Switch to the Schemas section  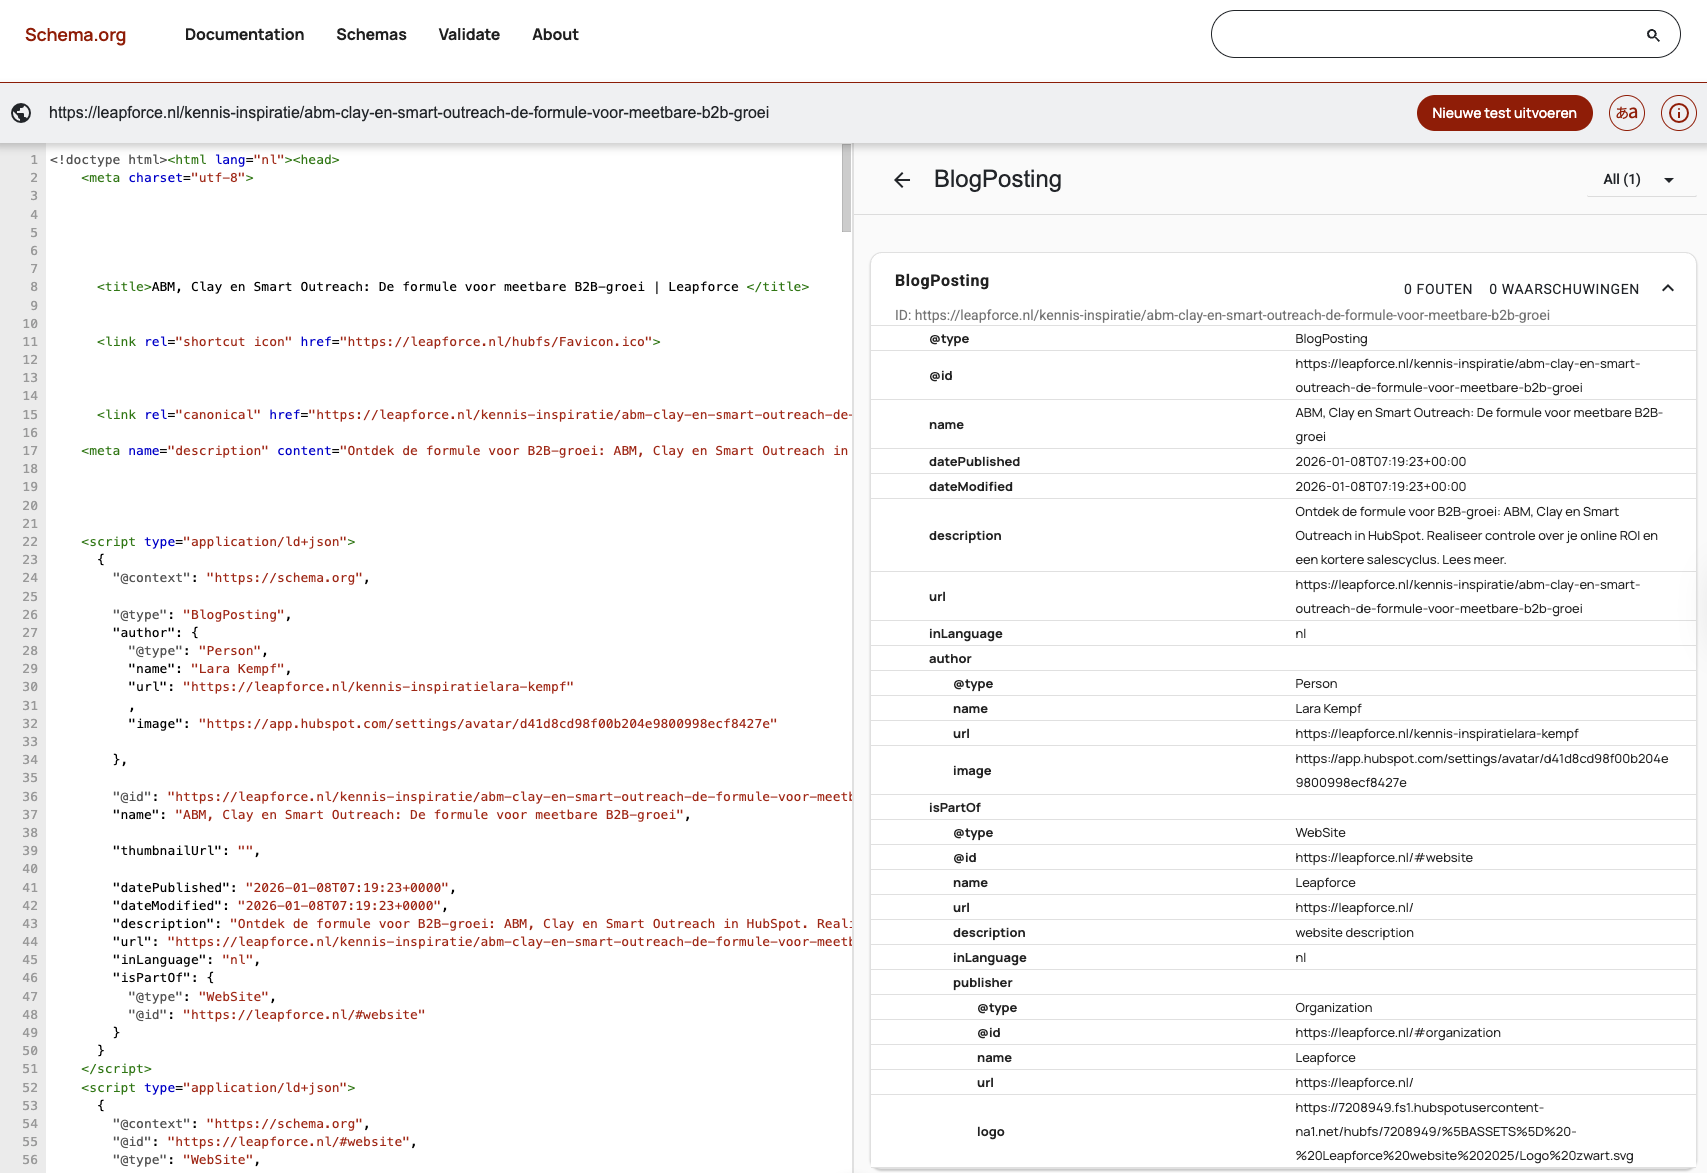pos(371,34)
